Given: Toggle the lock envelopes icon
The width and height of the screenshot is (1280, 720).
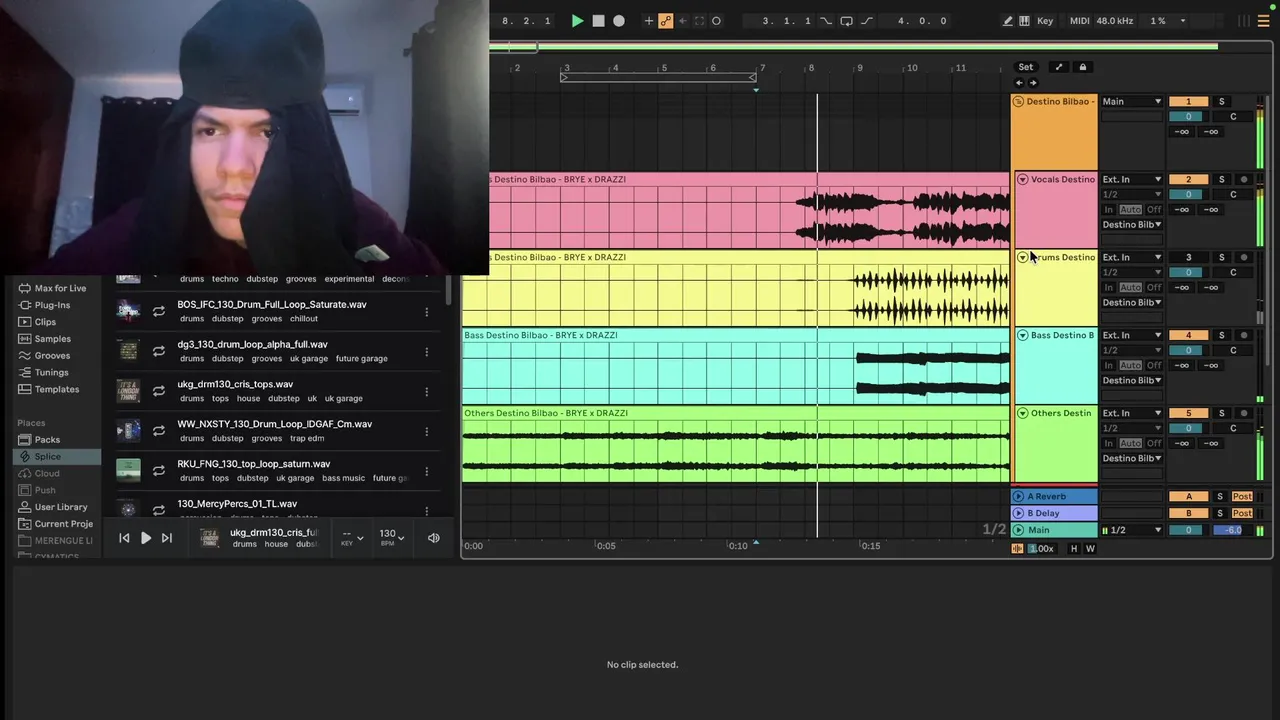Looking at the screenshot, I should tap(1082, 67).
